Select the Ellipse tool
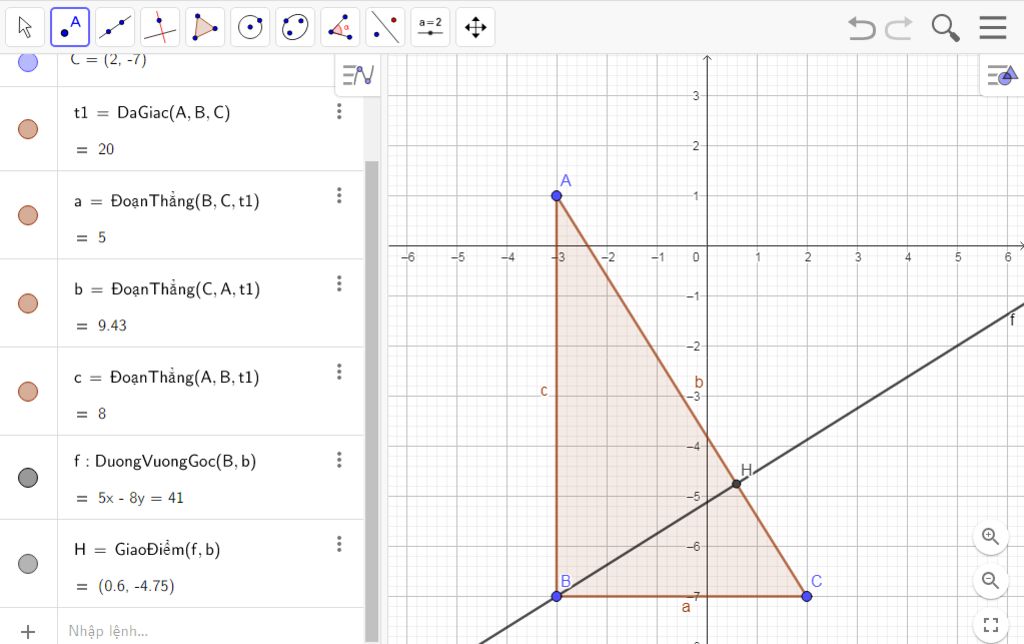Image resolution: width=1024 pixels, height=644 pixels. [295, 27]
